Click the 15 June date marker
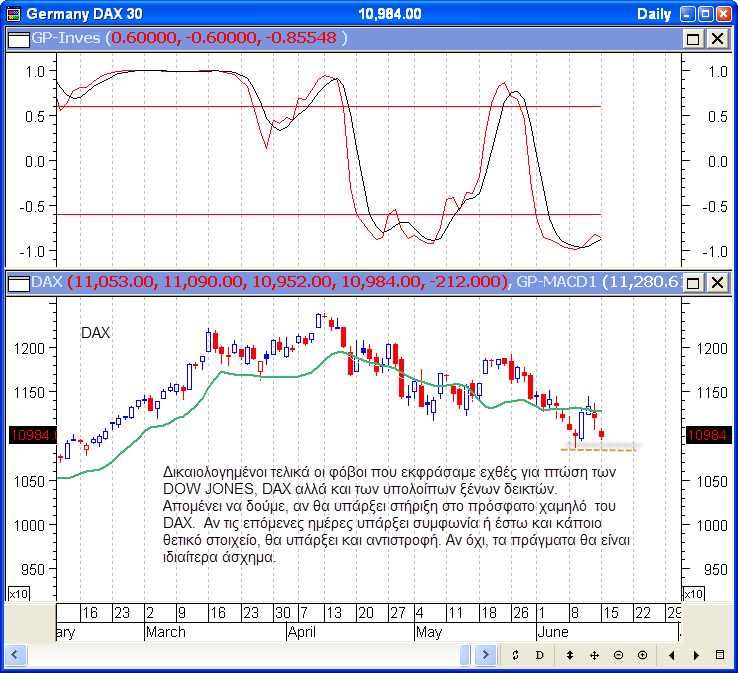Screen dimensions: 738x673 [610, 613]
